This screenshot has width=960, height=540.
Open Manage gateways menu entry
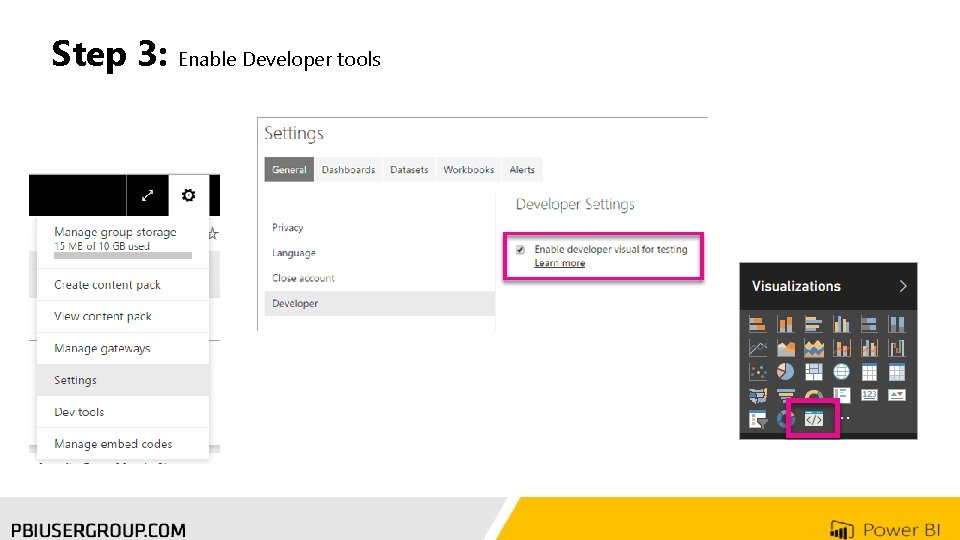tap(122, 348)
